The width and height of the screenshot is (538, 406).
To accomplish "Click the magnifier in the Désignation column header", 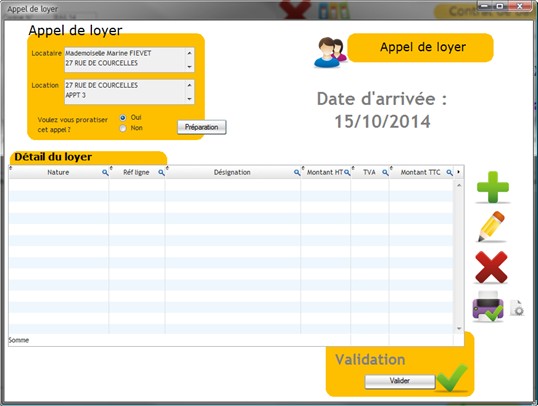I will (x=297, y=173).
